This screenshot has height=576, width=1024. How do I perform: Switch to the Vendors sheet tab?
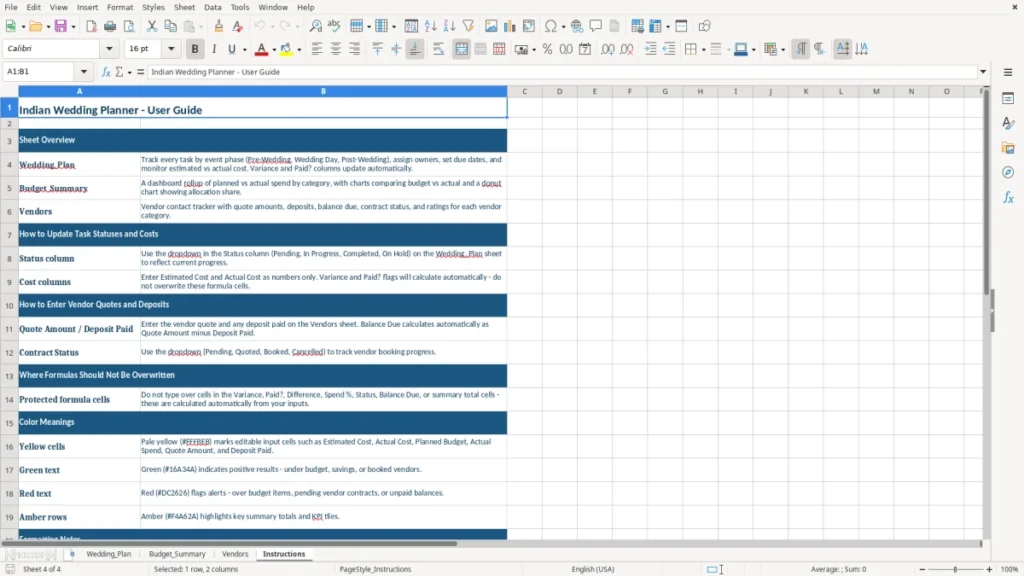[235, 554]
